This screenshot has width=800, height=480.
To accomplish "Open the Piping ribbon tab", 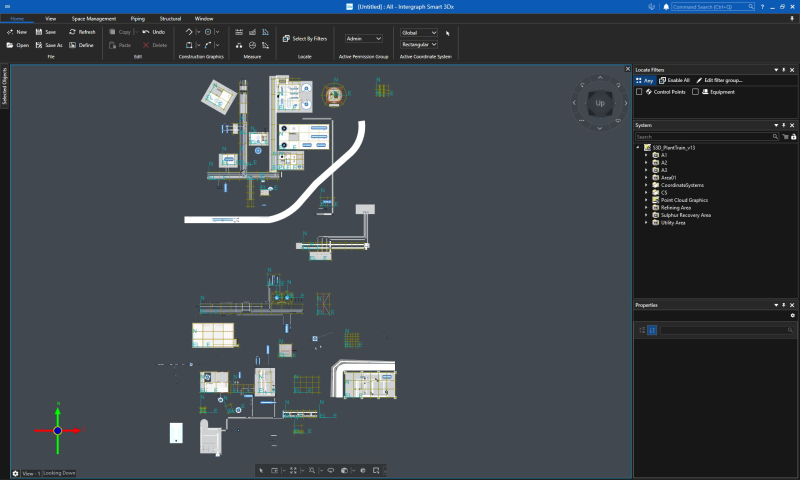I will [138, 18].
